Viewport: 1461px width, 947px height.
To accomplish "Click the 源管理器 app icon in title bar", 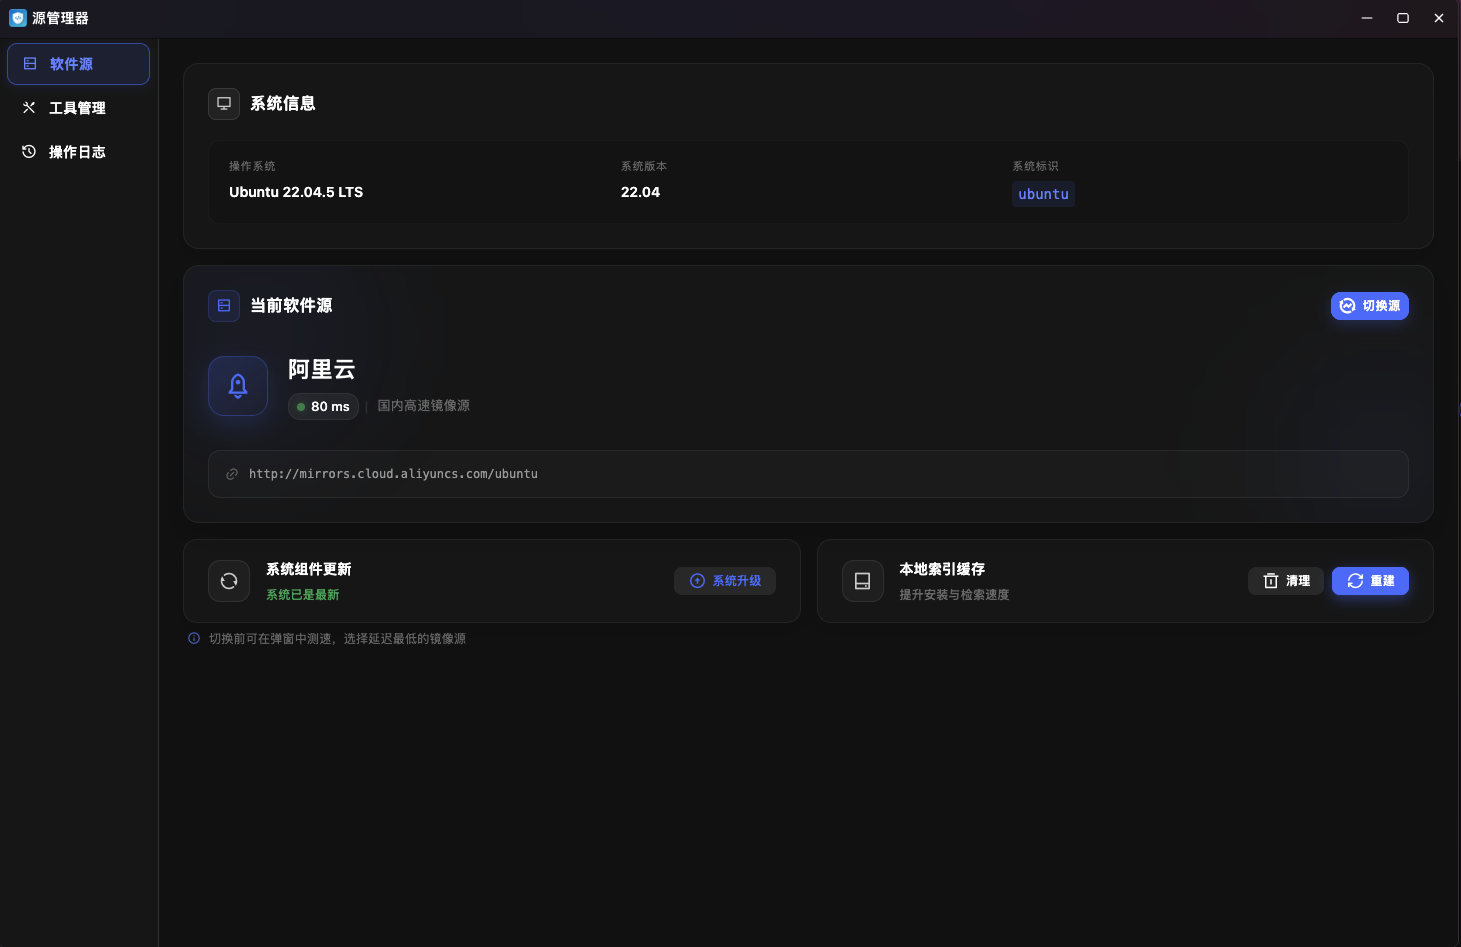I will pyautogui.click(x=17, y=18).
